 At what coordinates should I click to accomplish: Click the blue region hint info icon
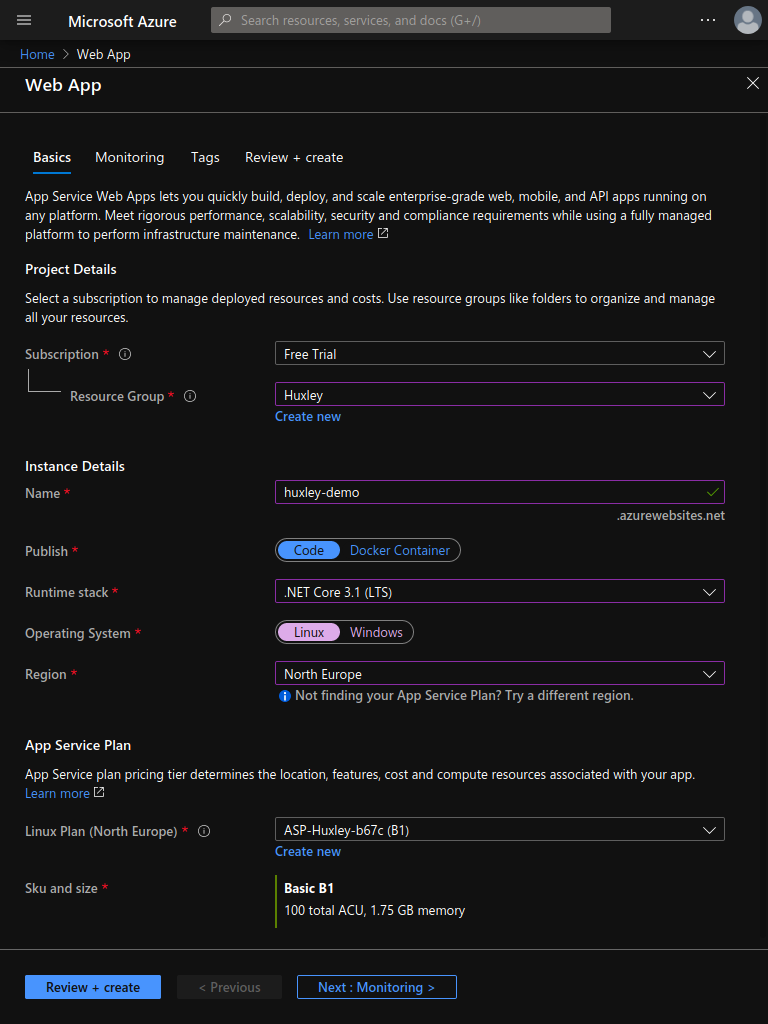284,696
